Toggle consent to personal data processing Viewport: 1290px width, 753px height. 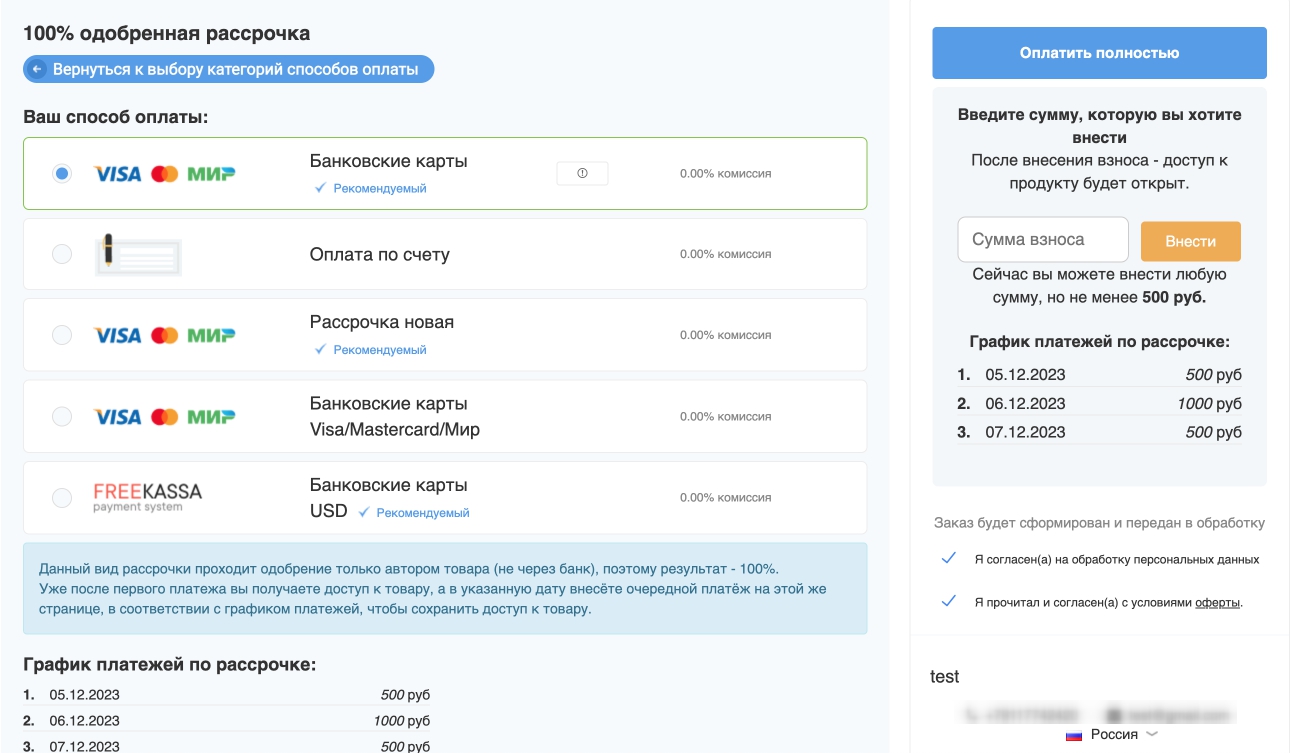[949, 559]
